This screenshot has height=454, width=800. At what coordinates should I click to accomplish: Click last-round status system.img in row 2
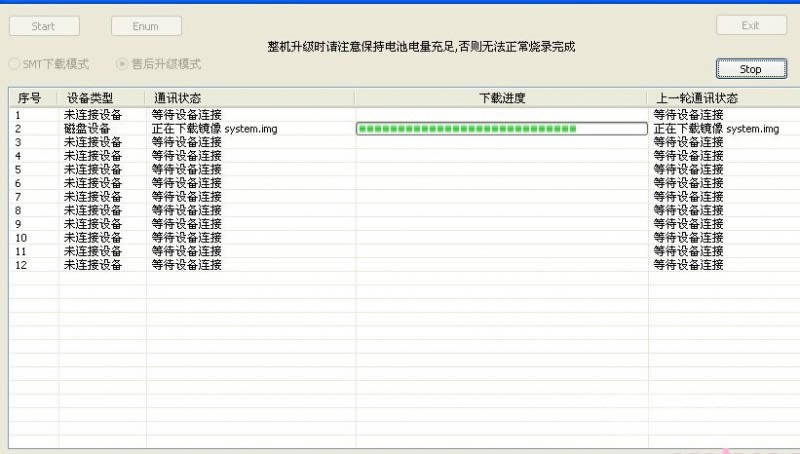716,129
